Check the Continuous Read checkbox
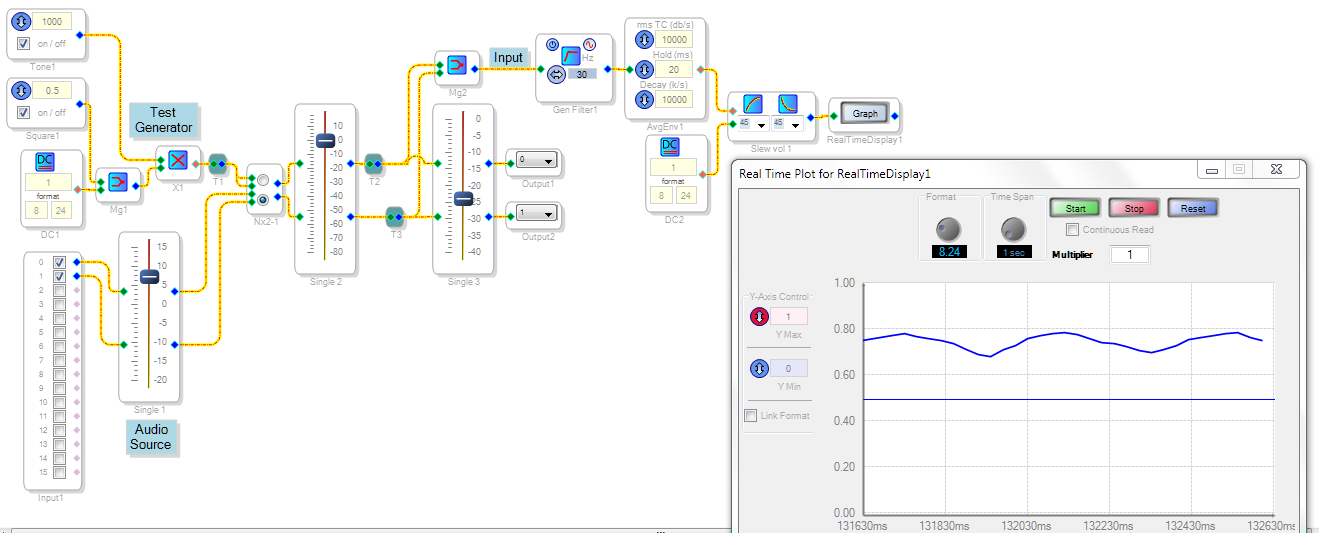Screen dimensions: 1319x533 pyautogui.click(x=1073, y=230)
